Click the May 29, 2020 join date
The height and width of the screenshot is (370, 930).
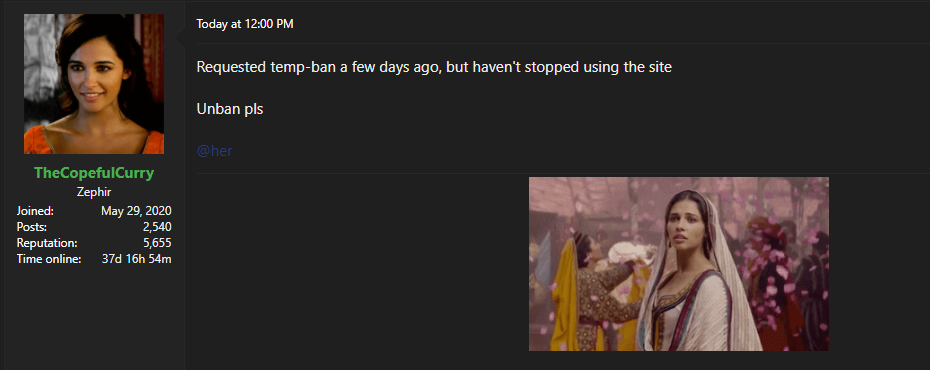pos(136,211)
